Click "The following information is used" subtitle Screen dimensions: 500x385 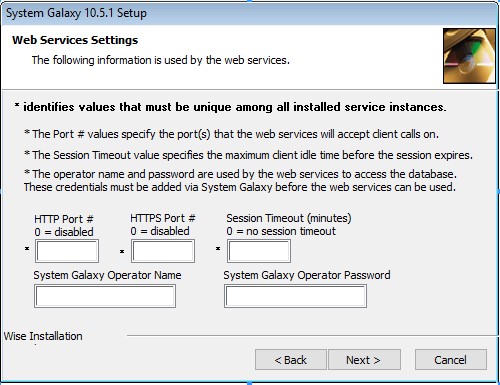161,60
